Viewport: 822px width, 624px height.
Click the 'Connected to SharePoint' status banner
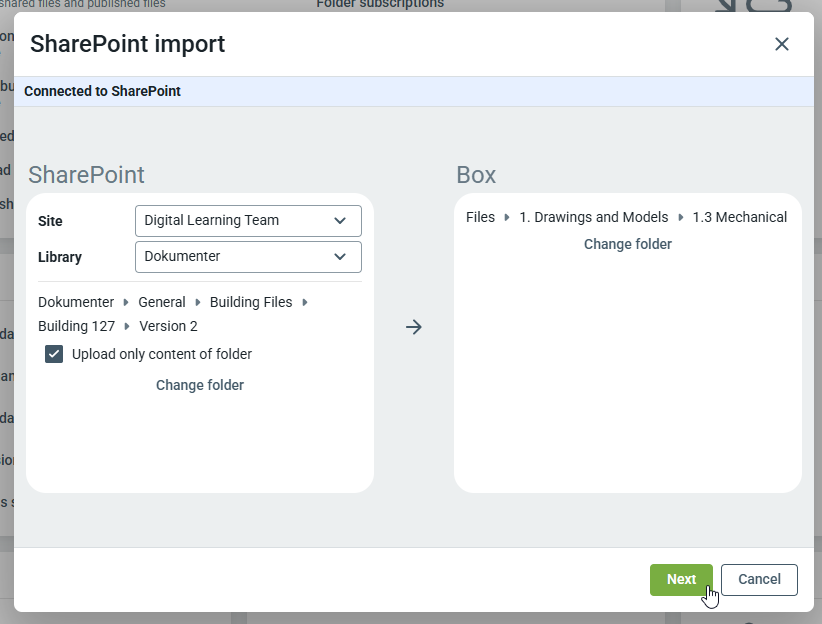tap(102, 91)
